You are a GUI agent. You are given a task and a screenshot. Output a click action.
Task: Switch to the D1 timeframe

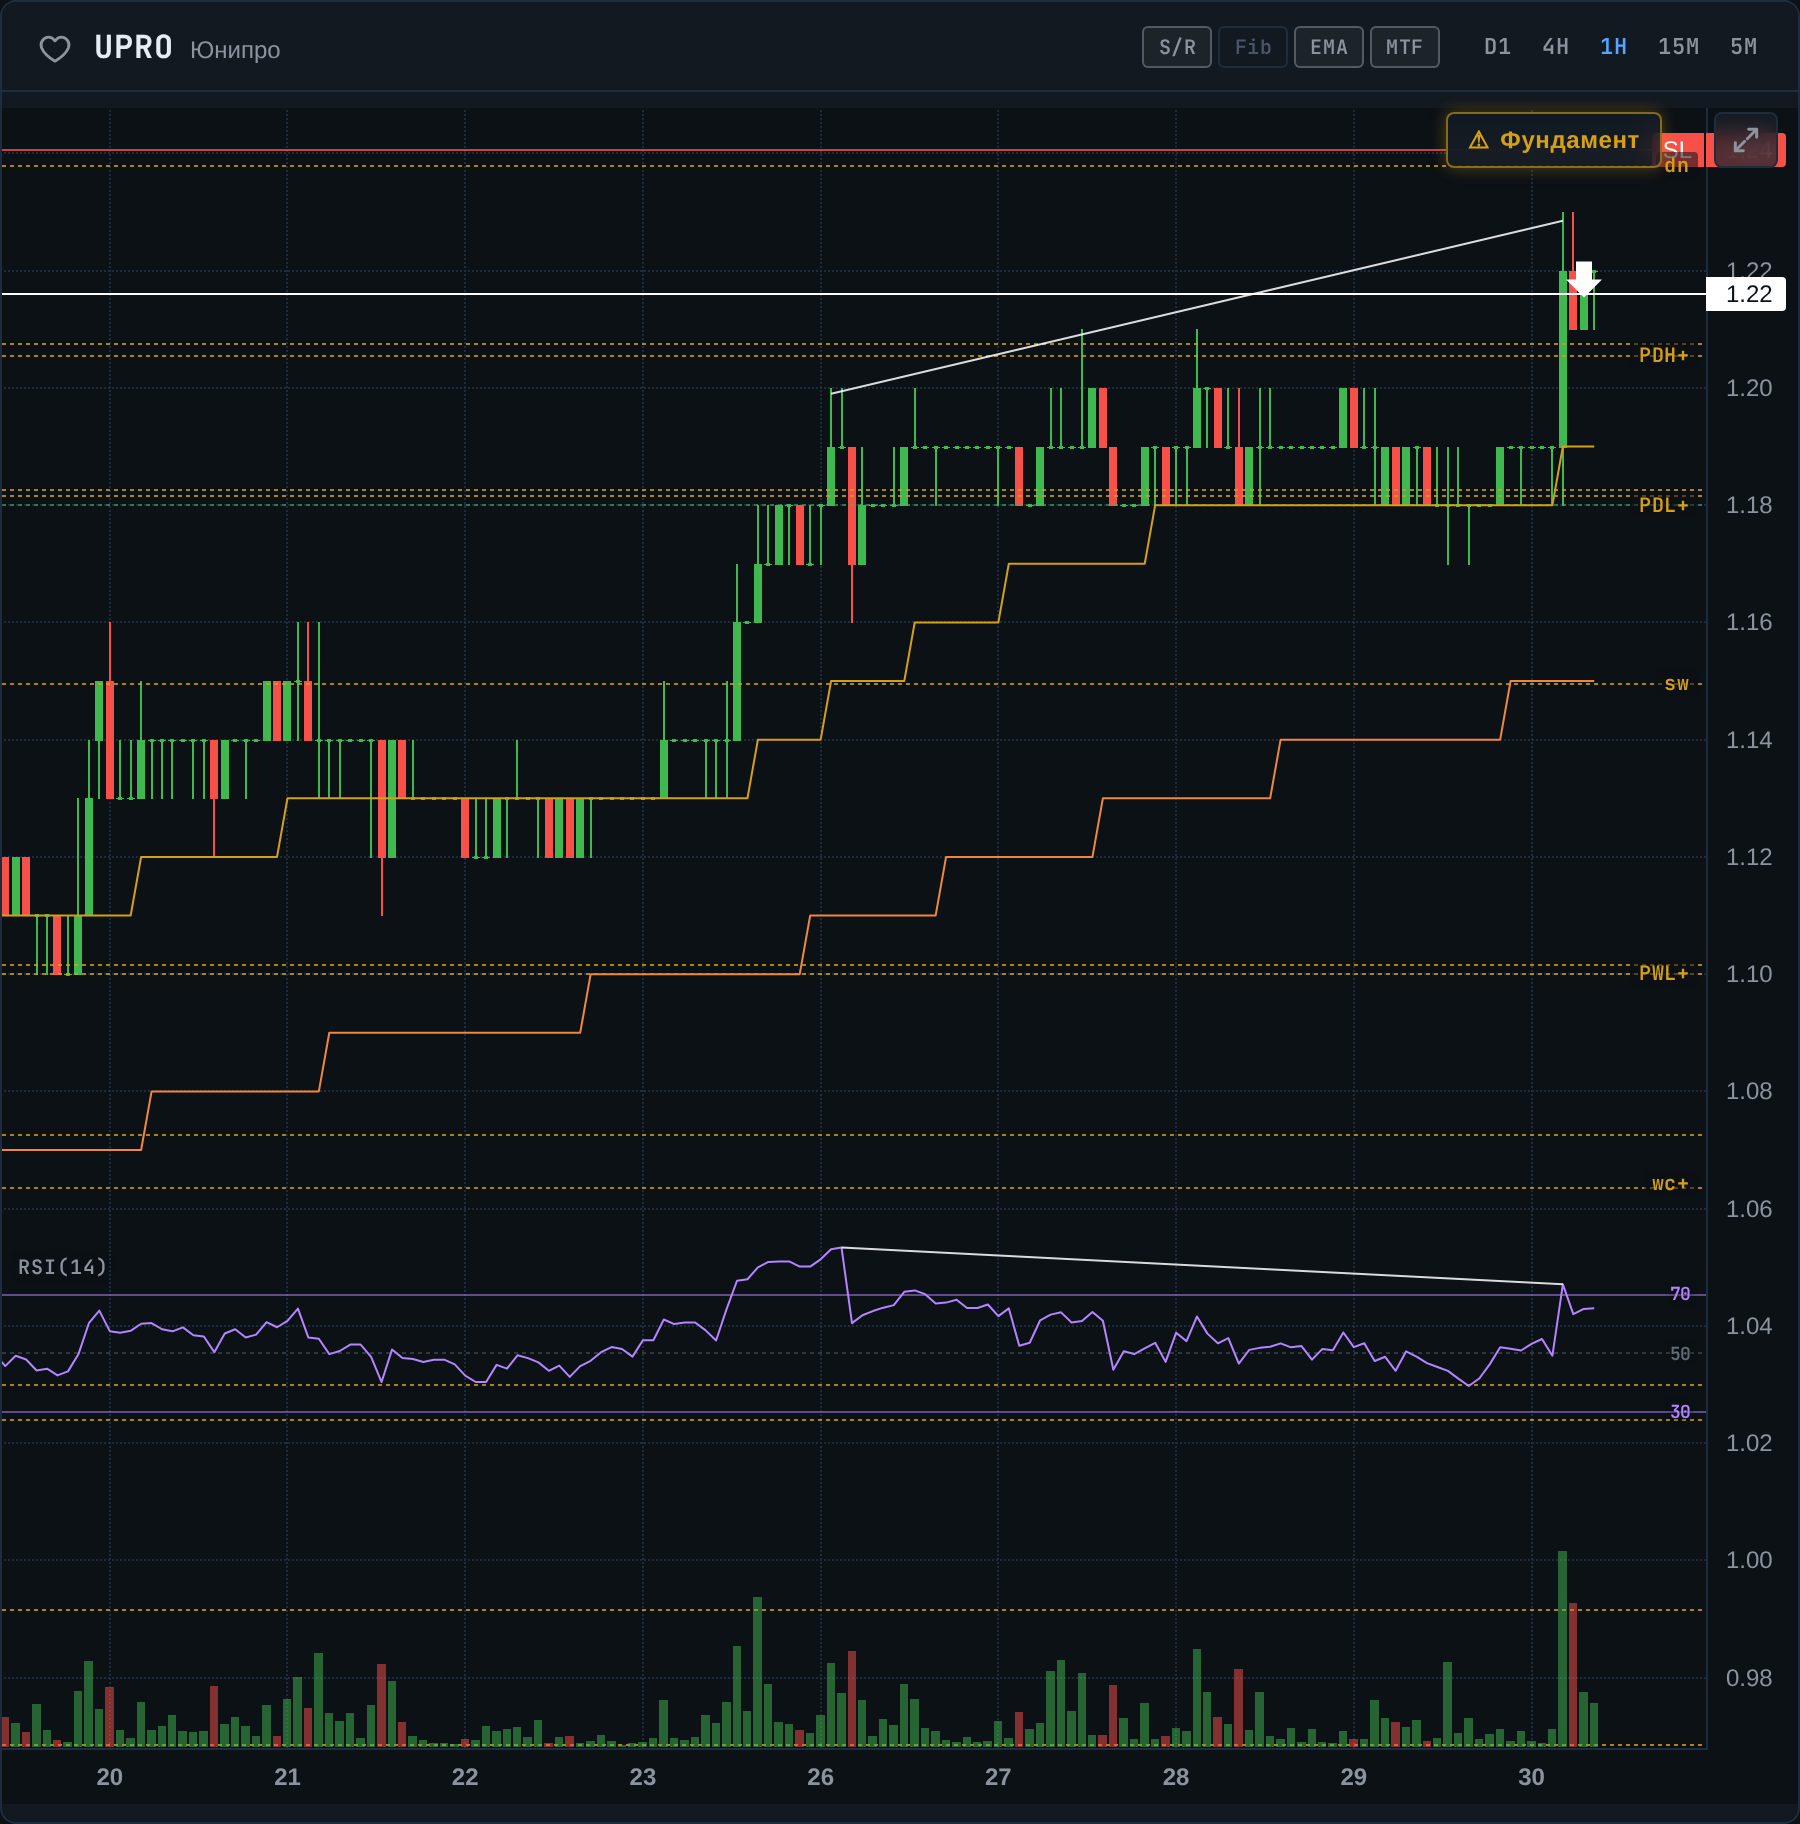[x=1498, y=47]
